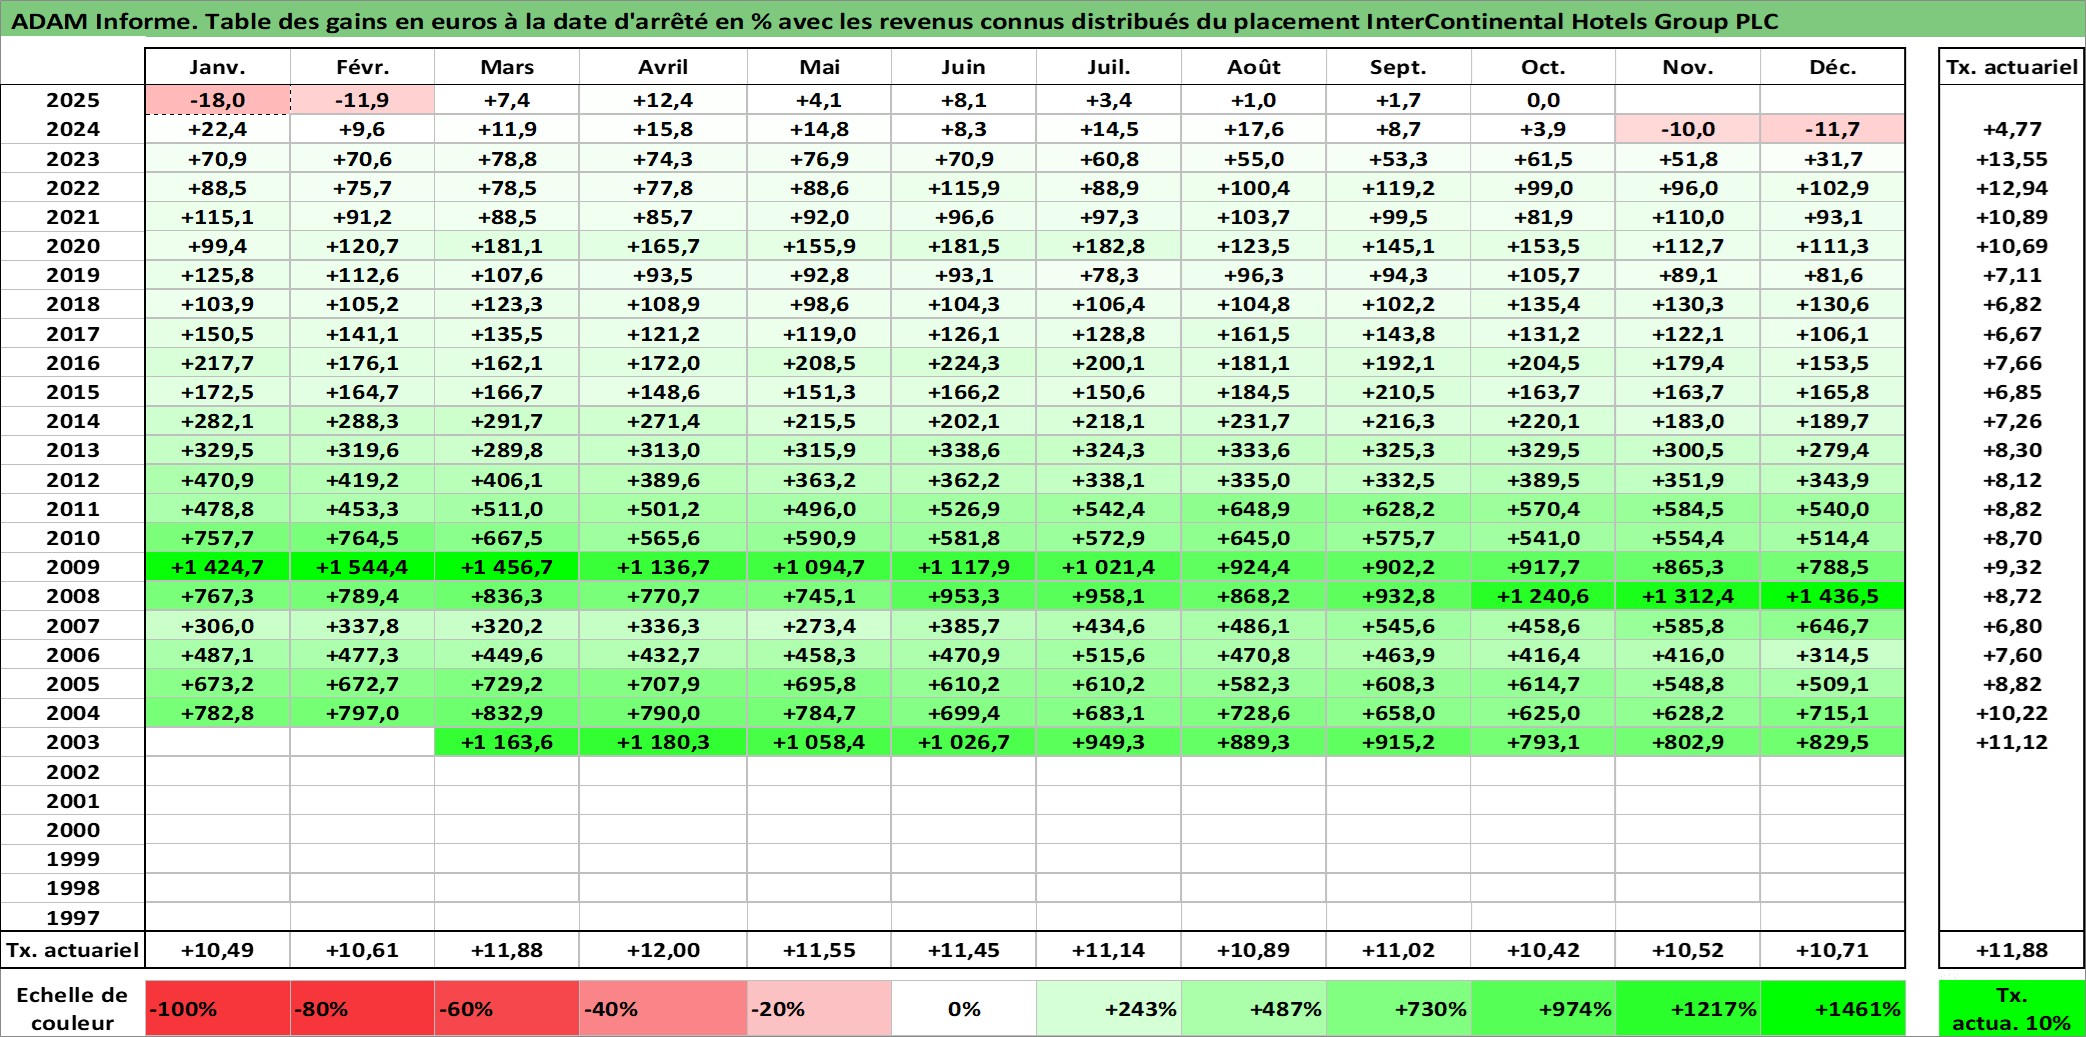Select the +1 312,4 cell in 2008
Screen dimensions: 2086x1037
coord(1688,596)
